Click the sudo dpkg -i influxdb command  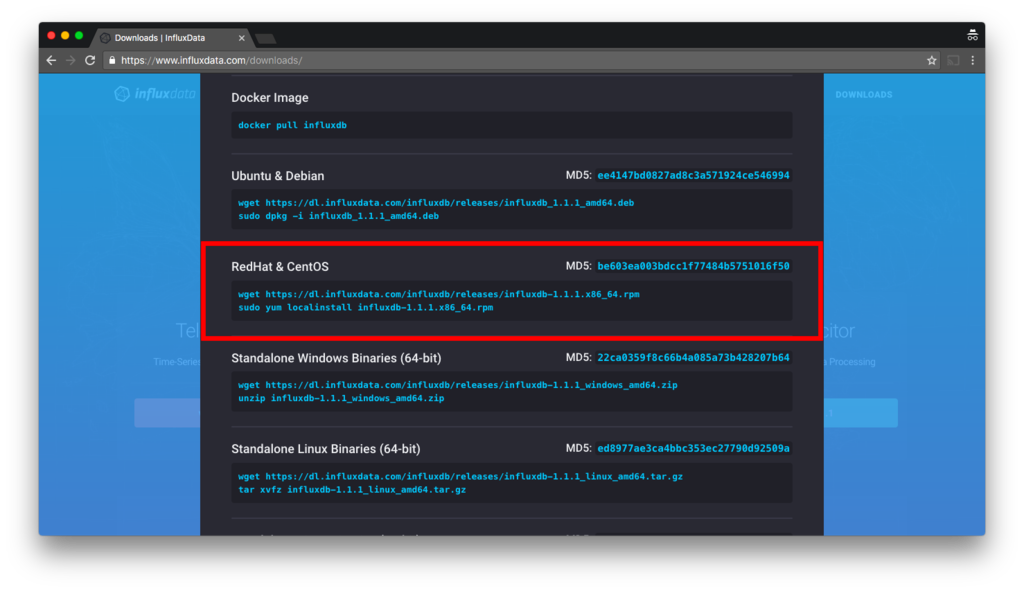338,216
